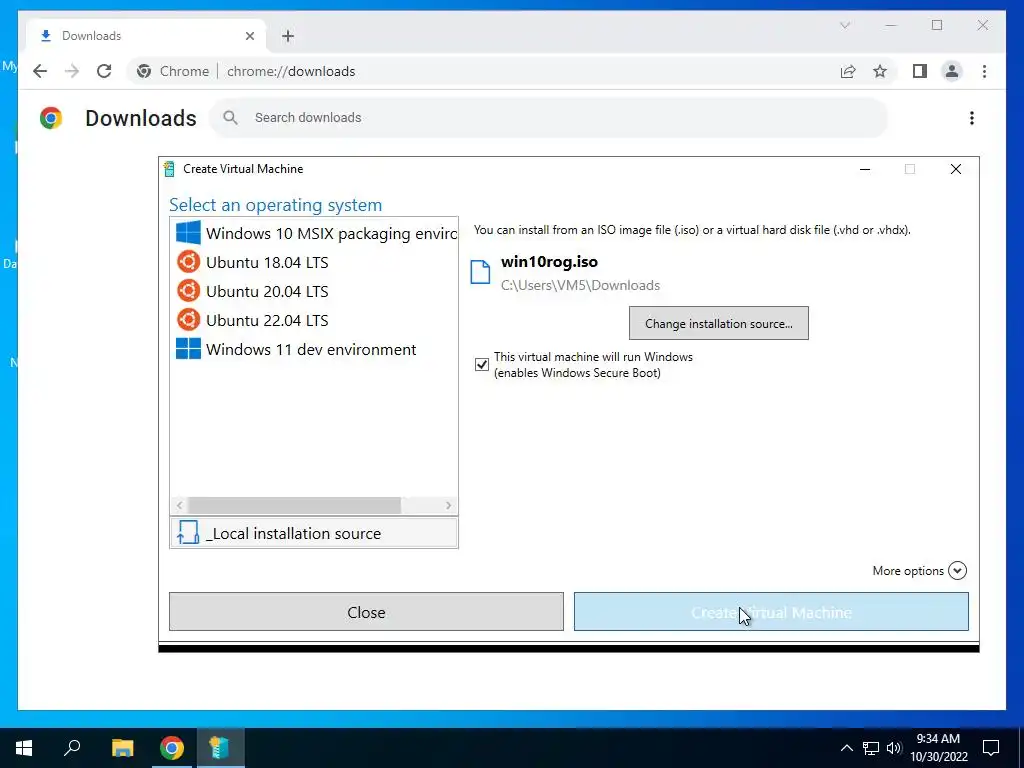The height and width of the screenshot is (768, 1024).
Task: Pick Ubuntu 22.04 LTS entry
Action: (x=314, y=320)
